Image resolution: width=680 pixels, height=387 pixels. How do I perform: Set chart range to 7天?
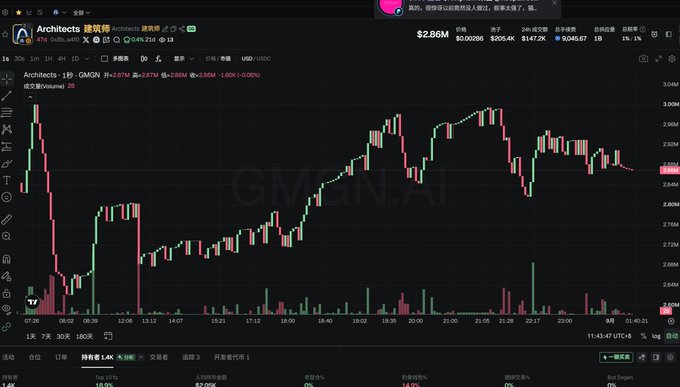pos(46,336)
